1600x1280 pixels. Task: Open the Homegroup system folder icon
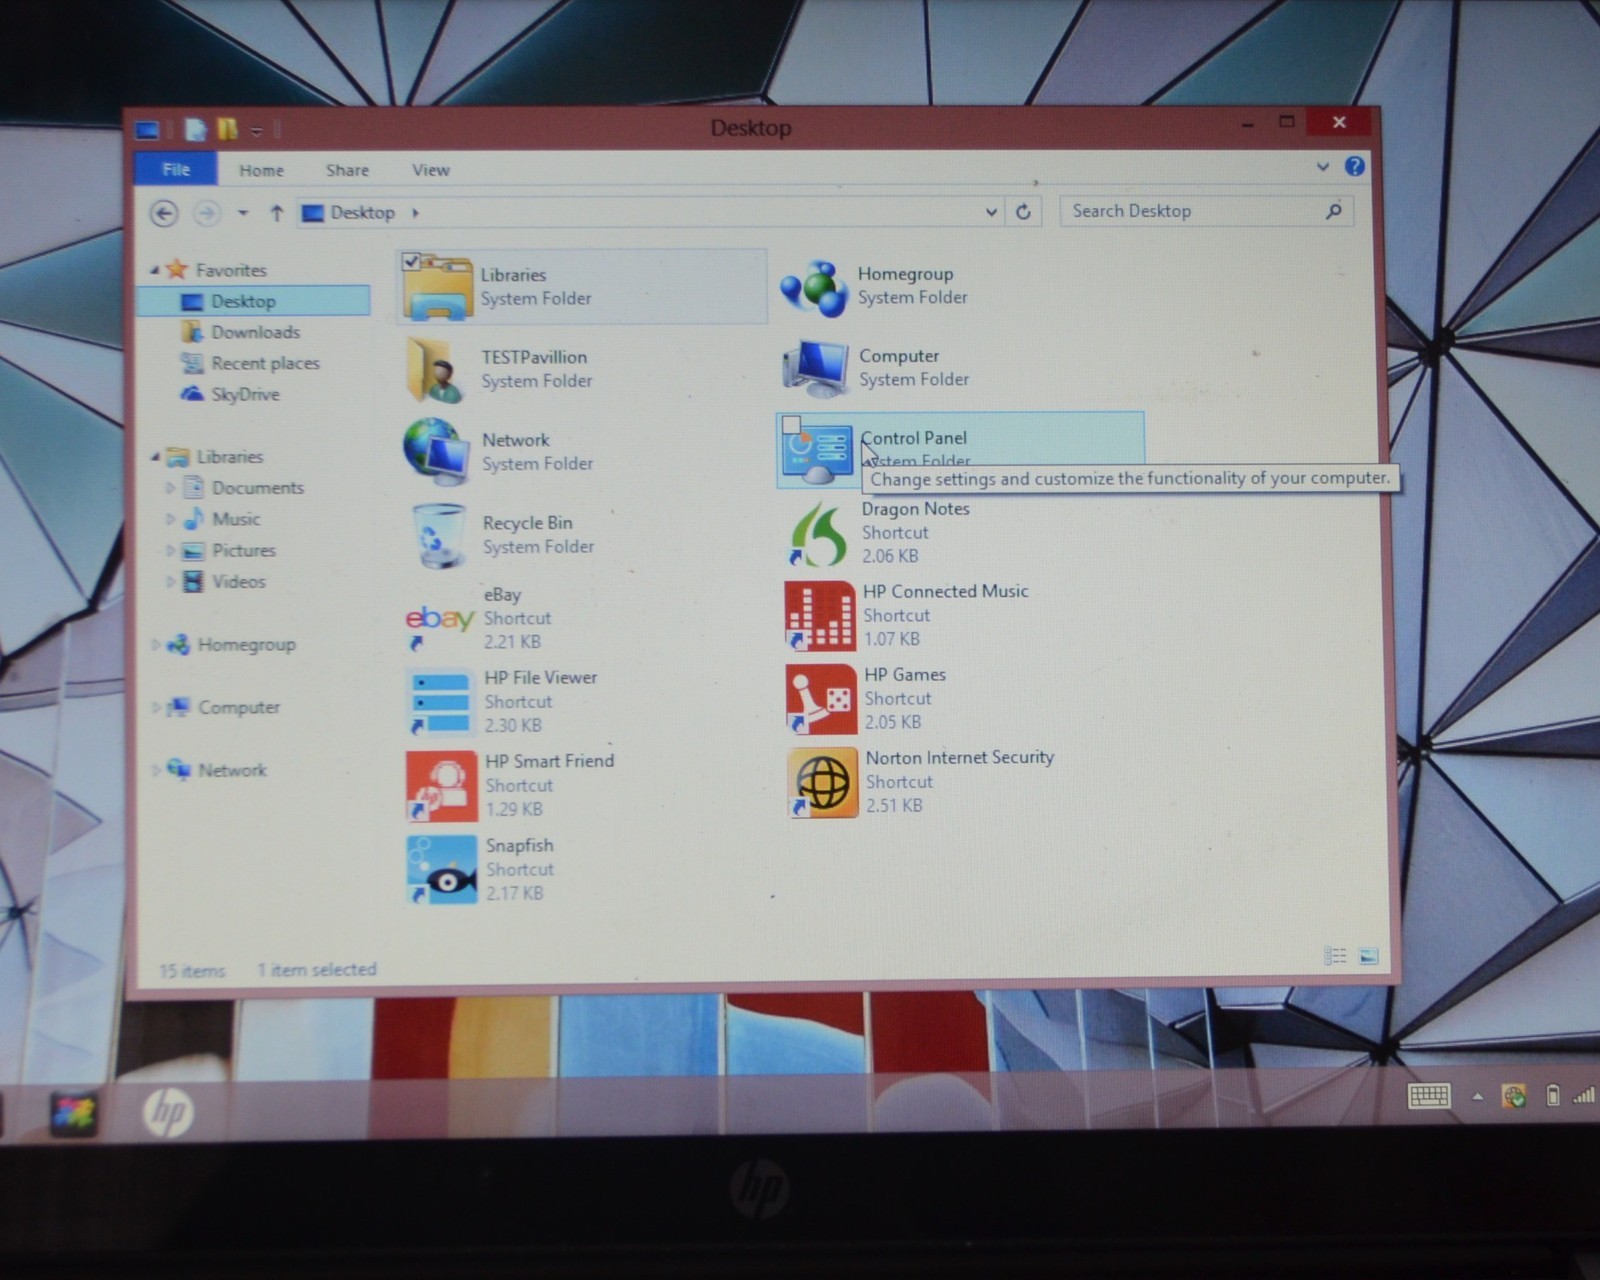click(814, 287)
